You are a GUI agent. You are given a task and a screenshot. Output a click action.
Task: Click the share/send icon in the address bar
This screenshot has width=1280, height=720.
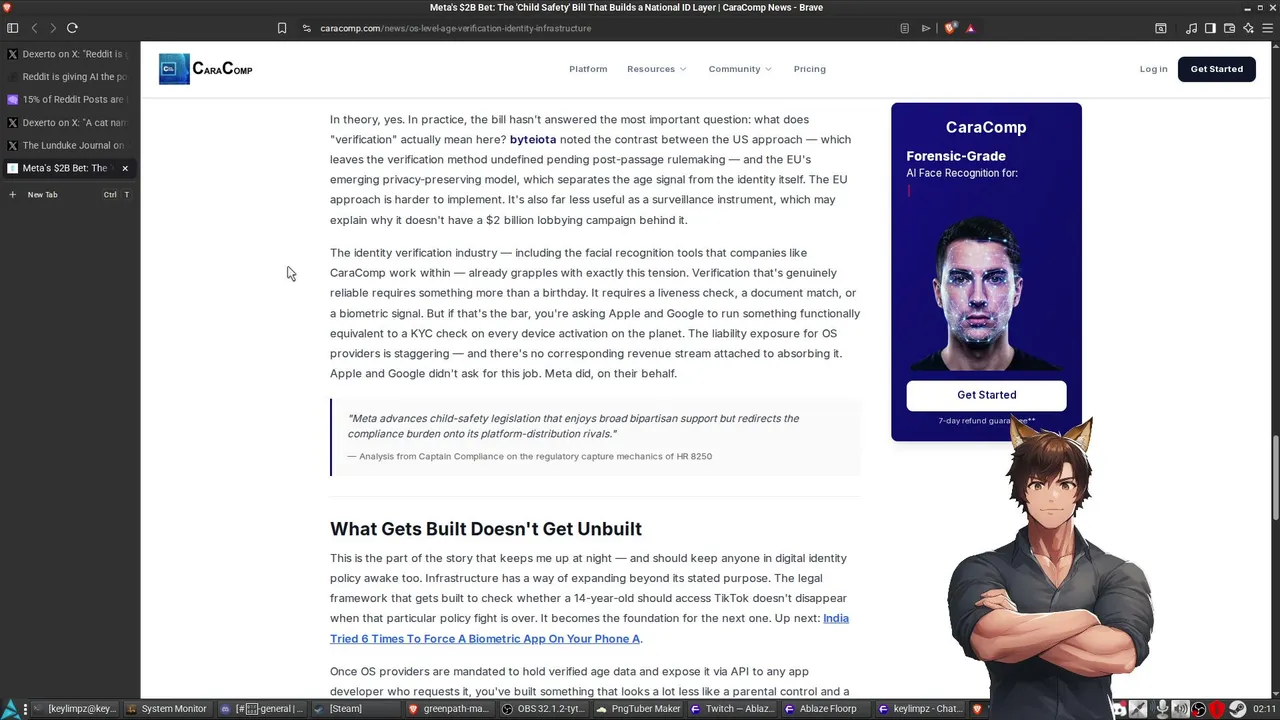click(926, 28)
